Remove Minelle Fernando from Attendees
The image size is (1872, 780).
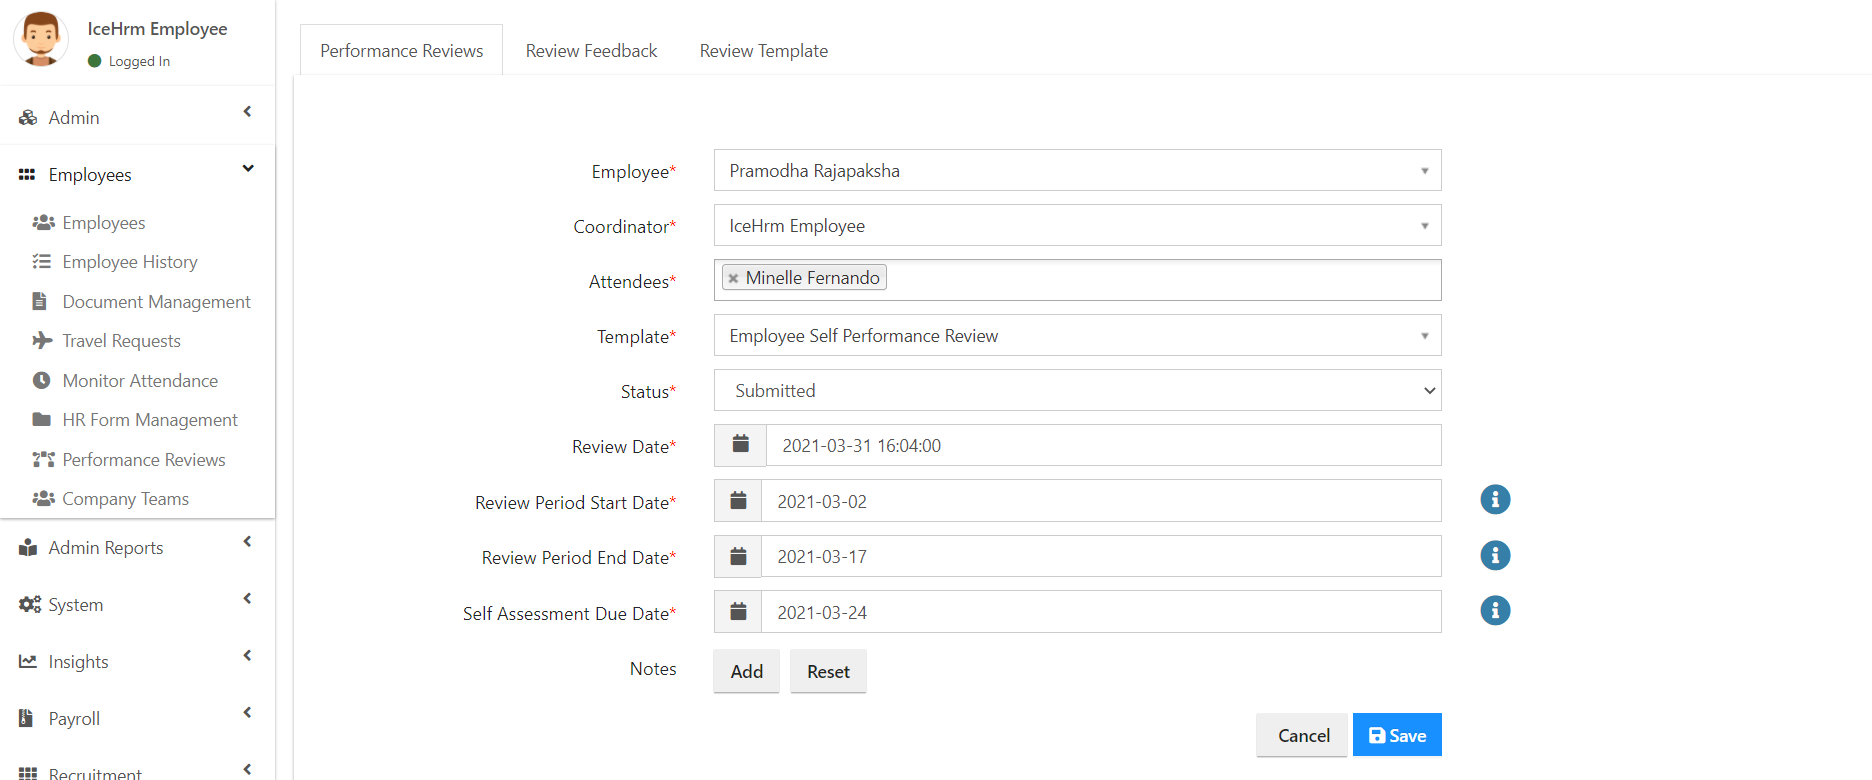[733, 278]
